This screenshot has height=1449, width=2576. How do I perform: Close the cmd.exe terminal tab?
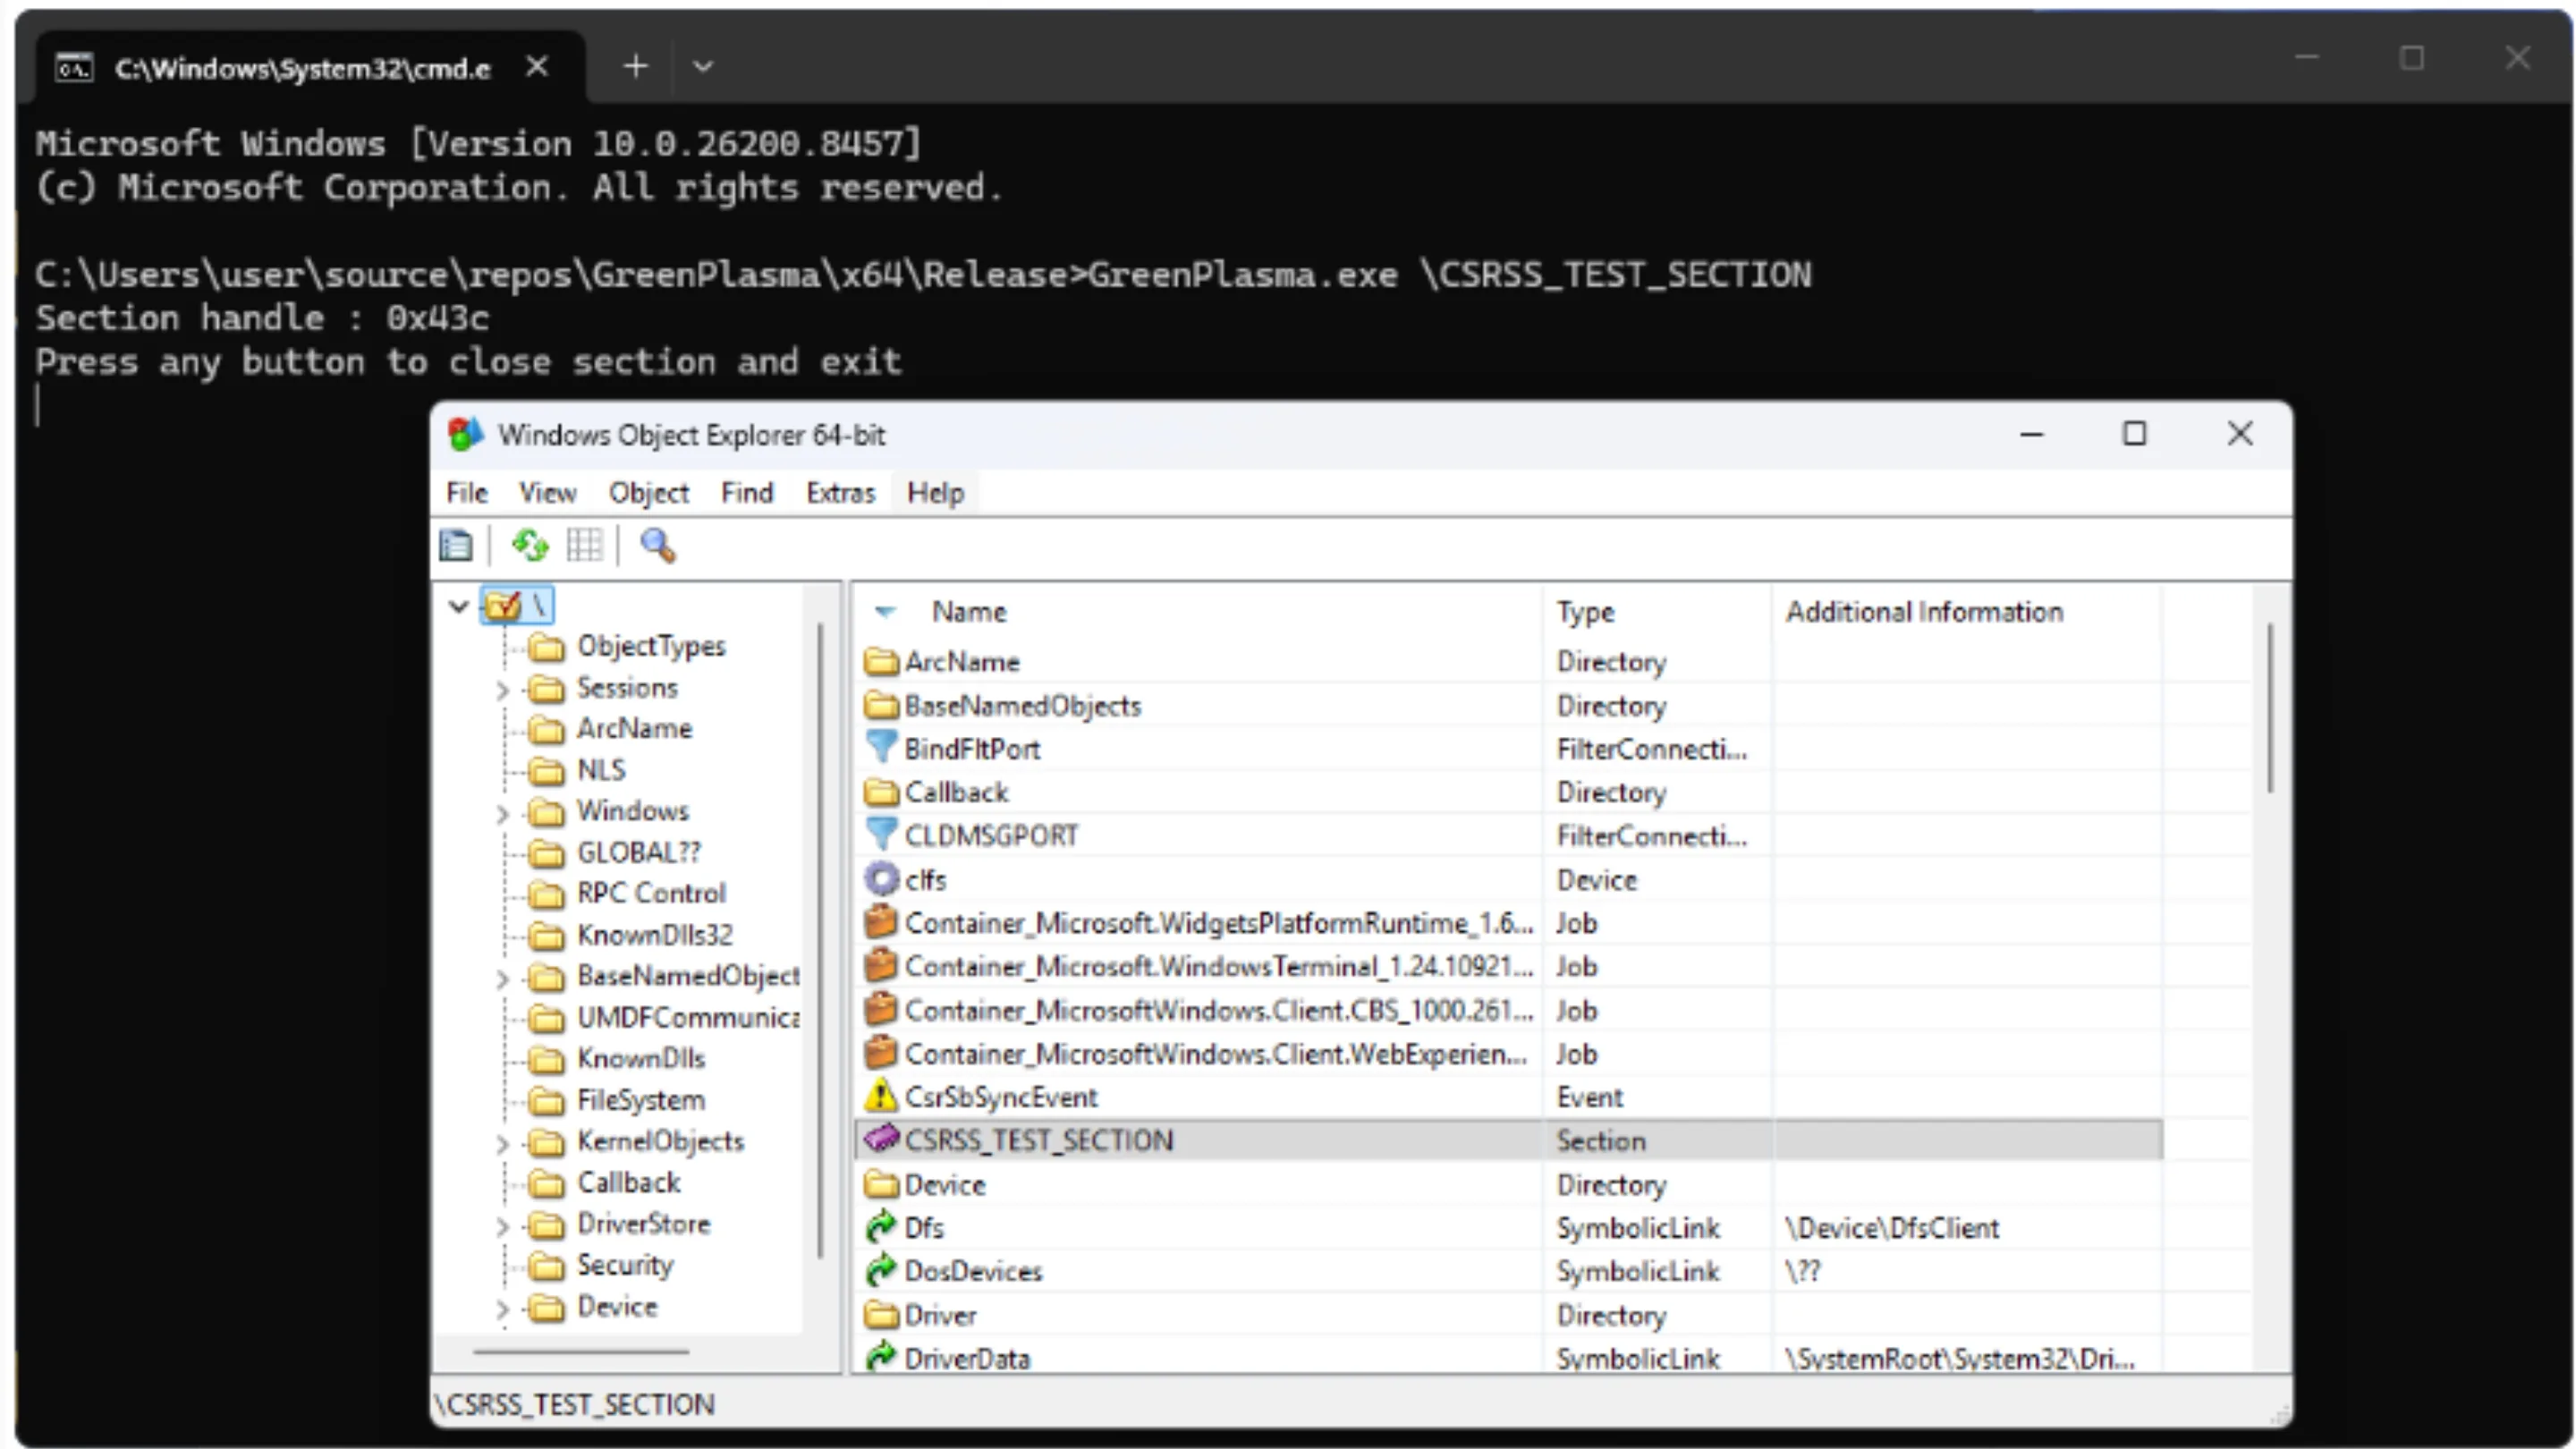coord(537,67)
